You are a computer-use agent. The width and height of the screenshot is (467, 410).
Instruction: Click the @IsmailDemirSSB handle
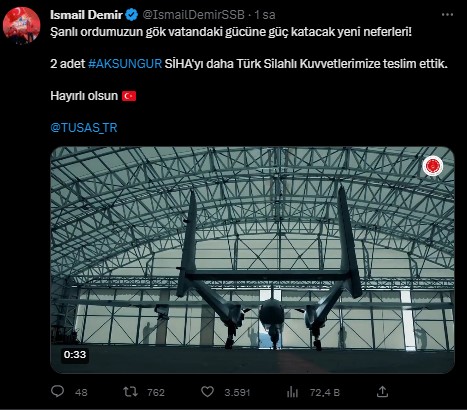(x=193, y=15)
